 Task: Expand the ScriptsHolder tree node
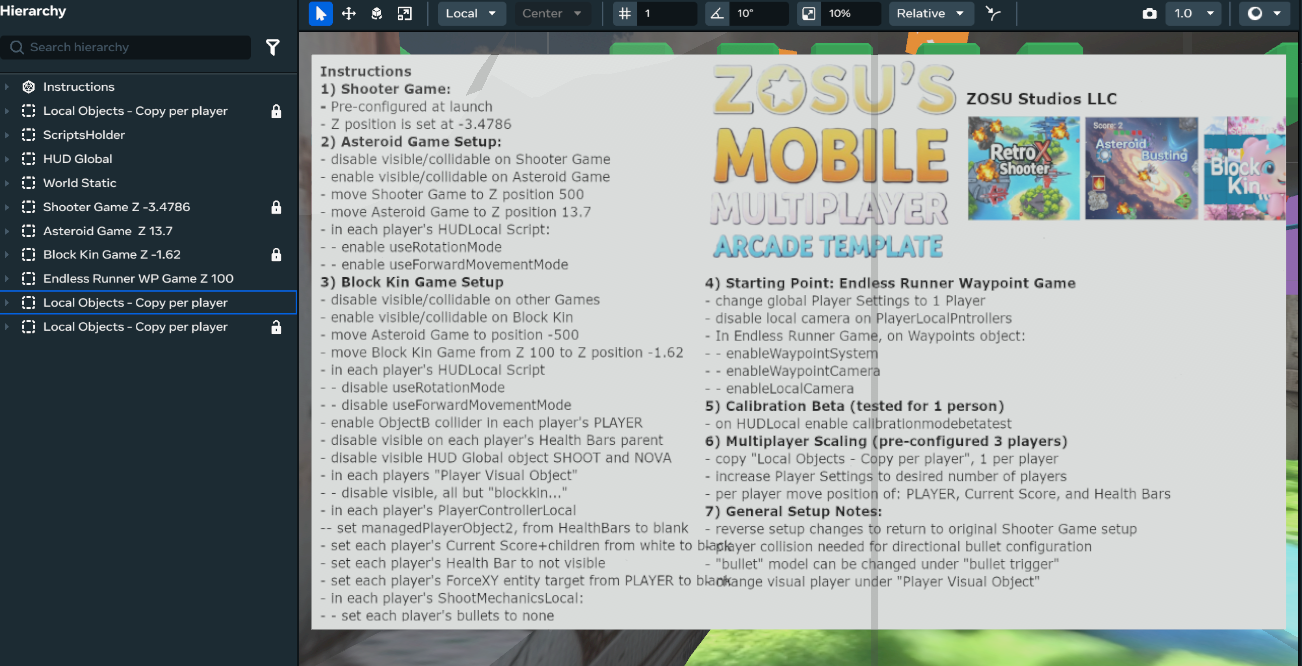(7, 135)
